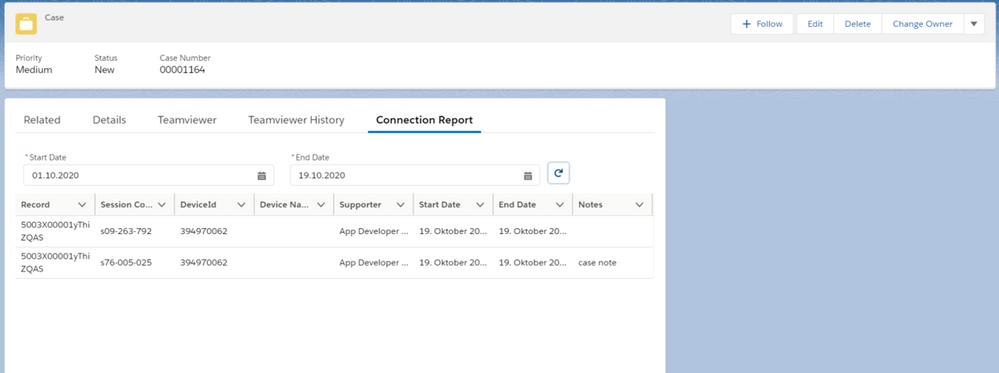
Task: Select session code s09-263-792 cell
Action: pos(135,231)
